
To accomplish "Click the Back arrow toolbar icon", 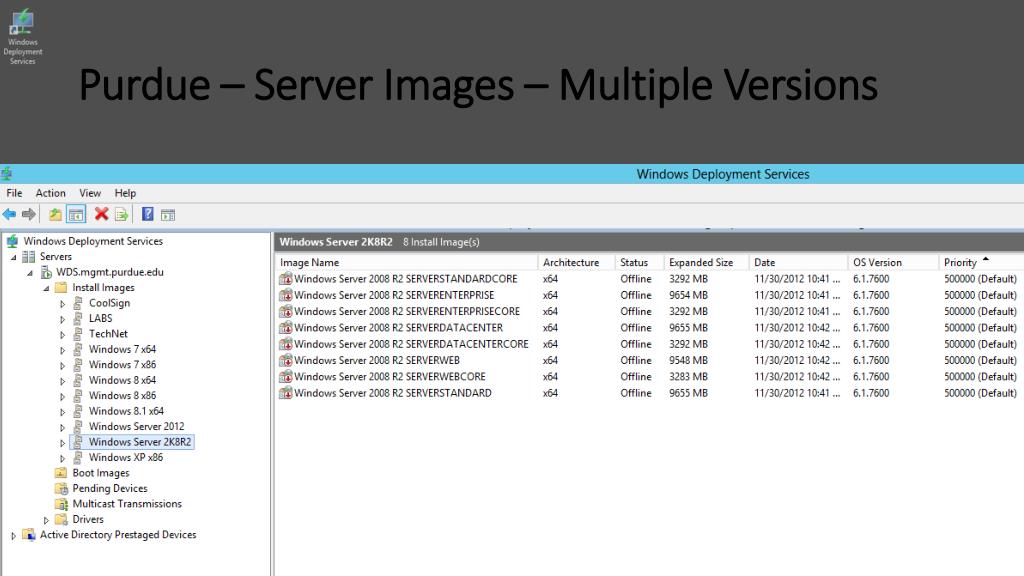I will (9, 214).
